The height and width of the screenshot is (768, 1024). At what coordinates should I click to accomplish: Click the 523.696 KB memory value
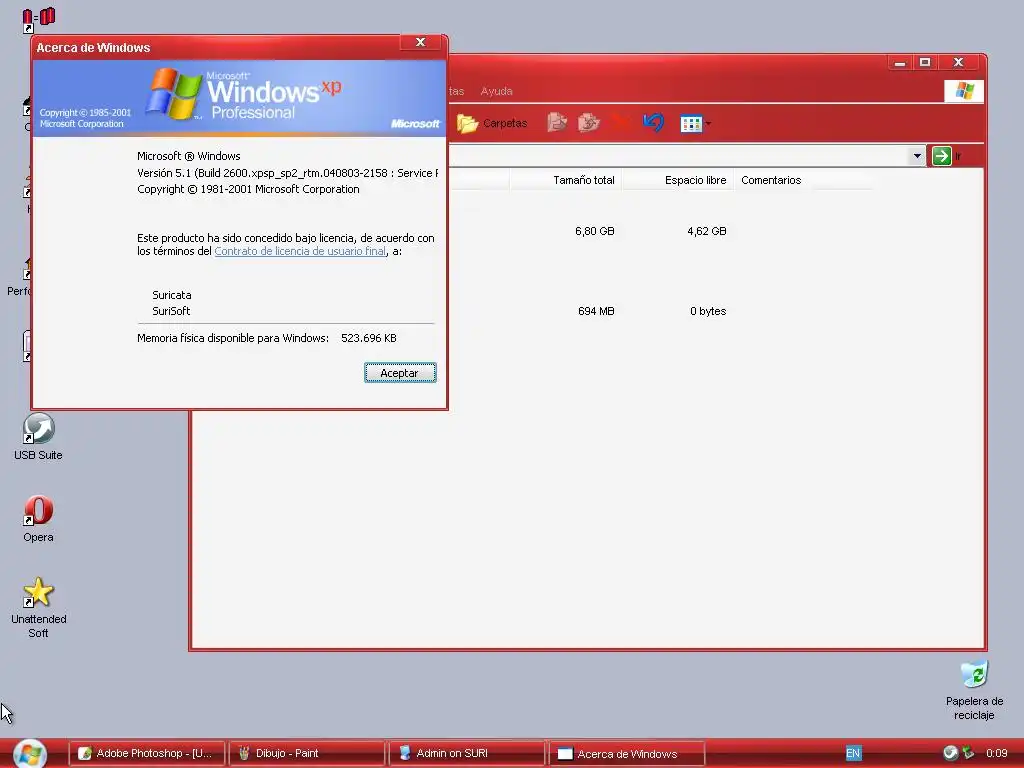[x=368, y=338]
